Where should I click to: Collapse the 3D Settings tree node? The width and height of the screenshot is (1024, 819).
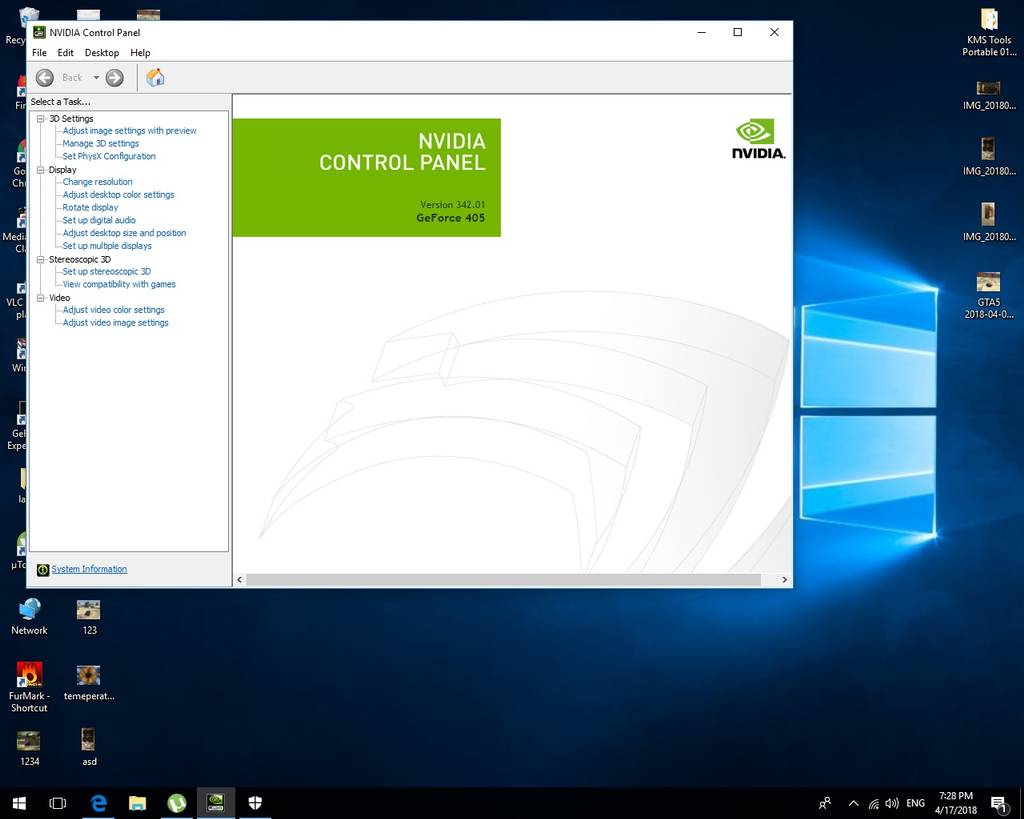point(40,119)
